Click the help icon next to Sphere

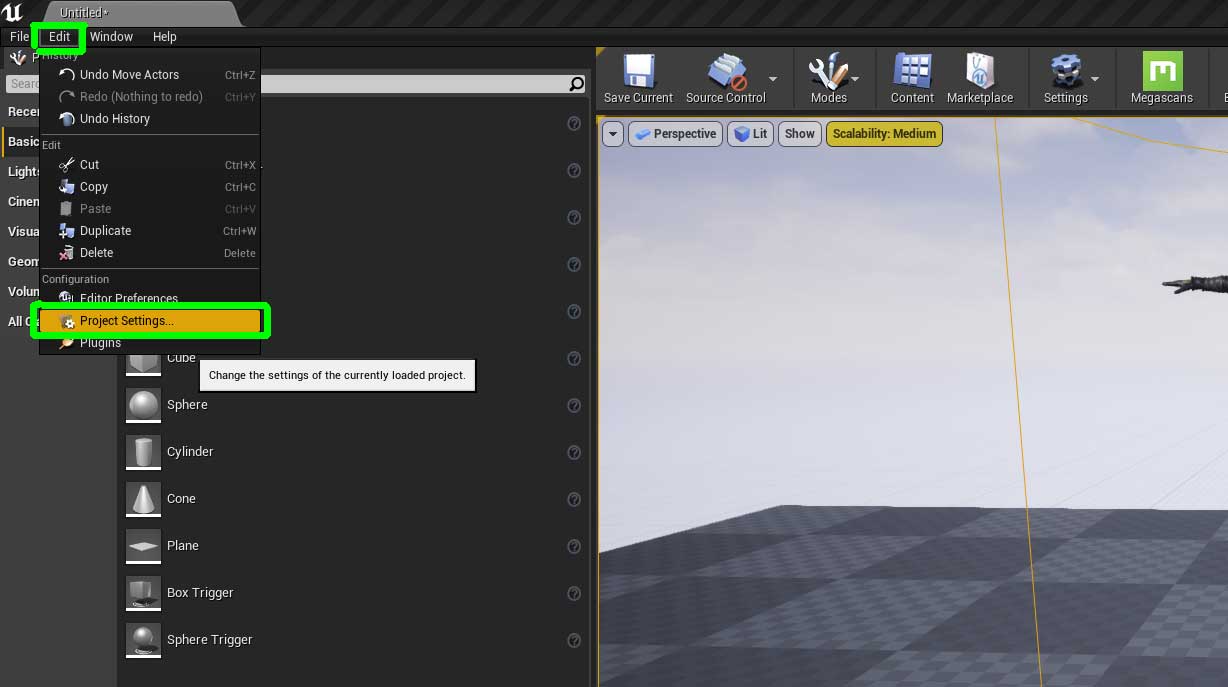(574, 406)
